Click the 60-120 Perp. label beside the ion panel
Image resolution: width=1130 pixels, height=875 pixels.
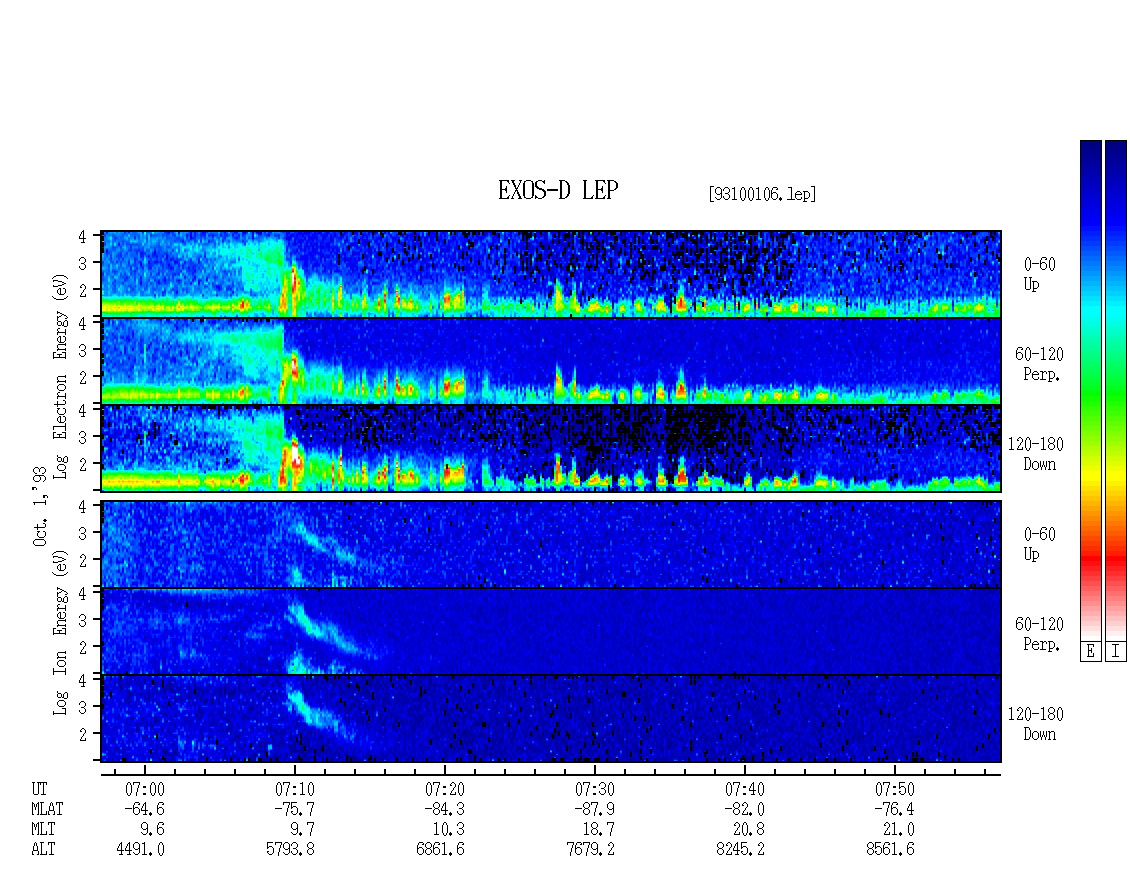[x=1039, y=634]
